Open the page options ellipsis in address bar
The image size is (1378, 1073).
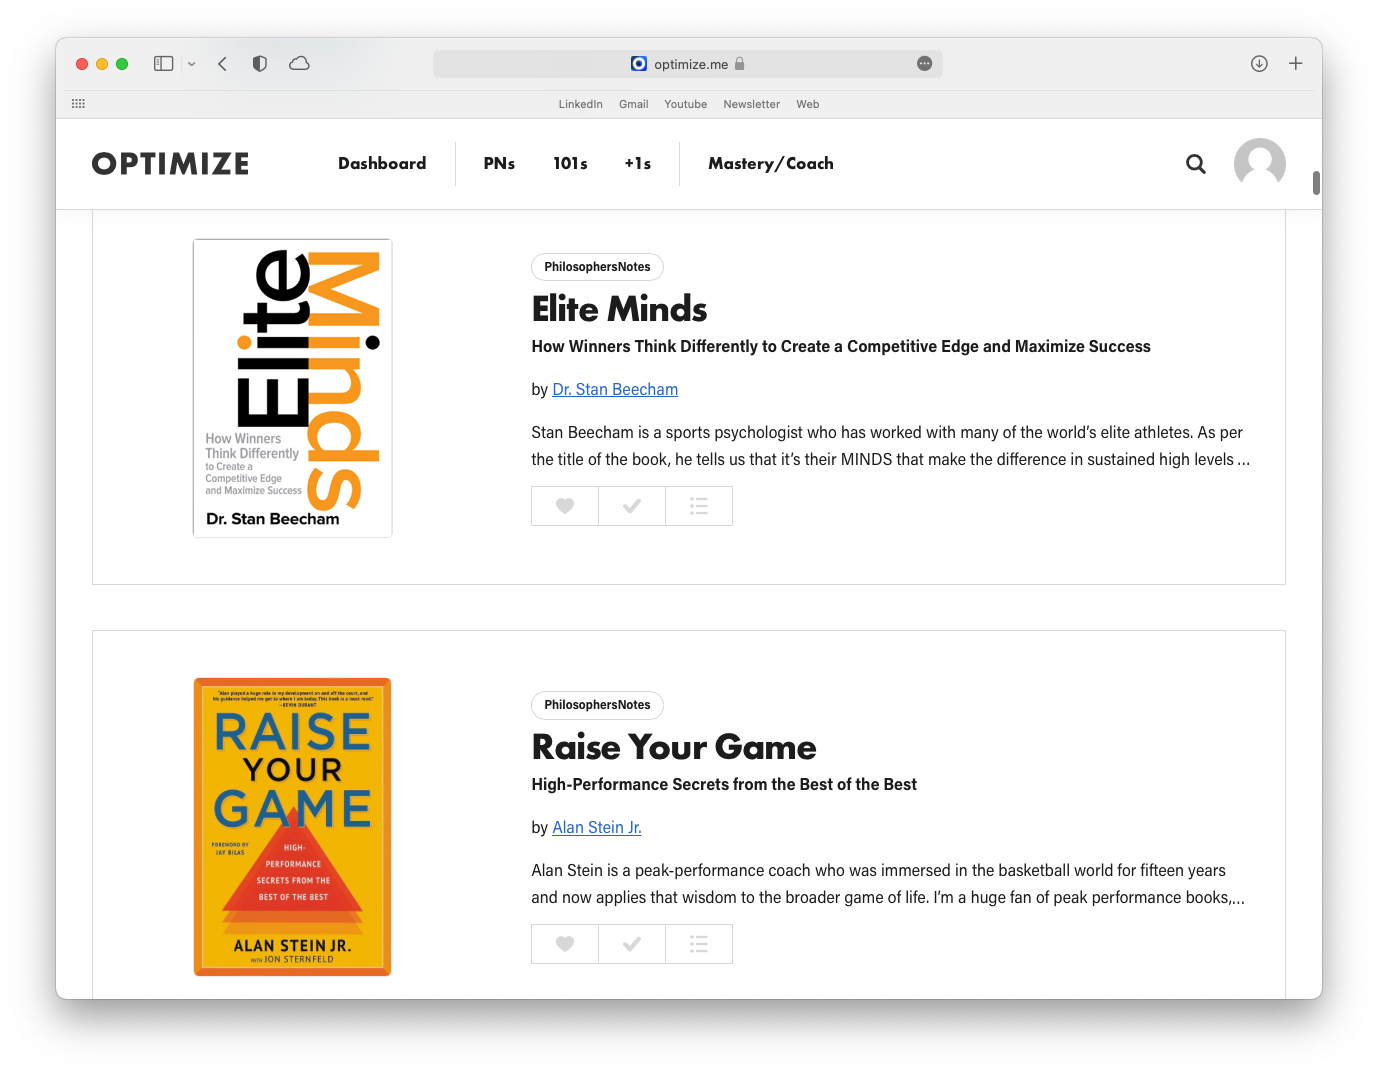click(925, 64)
